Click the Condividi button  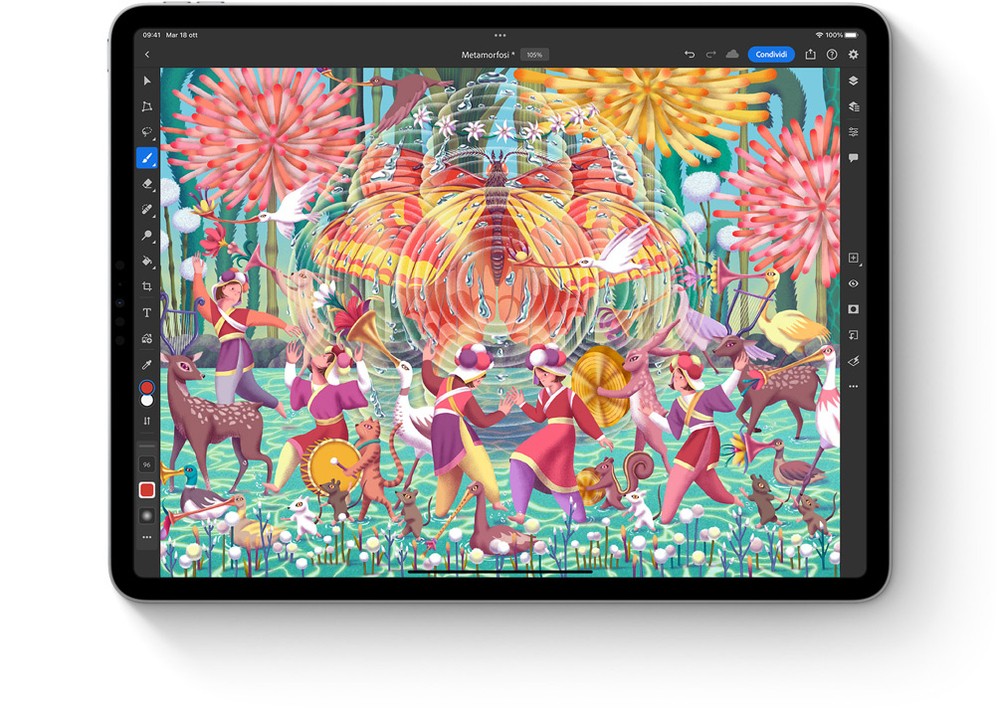pos(771,55)
